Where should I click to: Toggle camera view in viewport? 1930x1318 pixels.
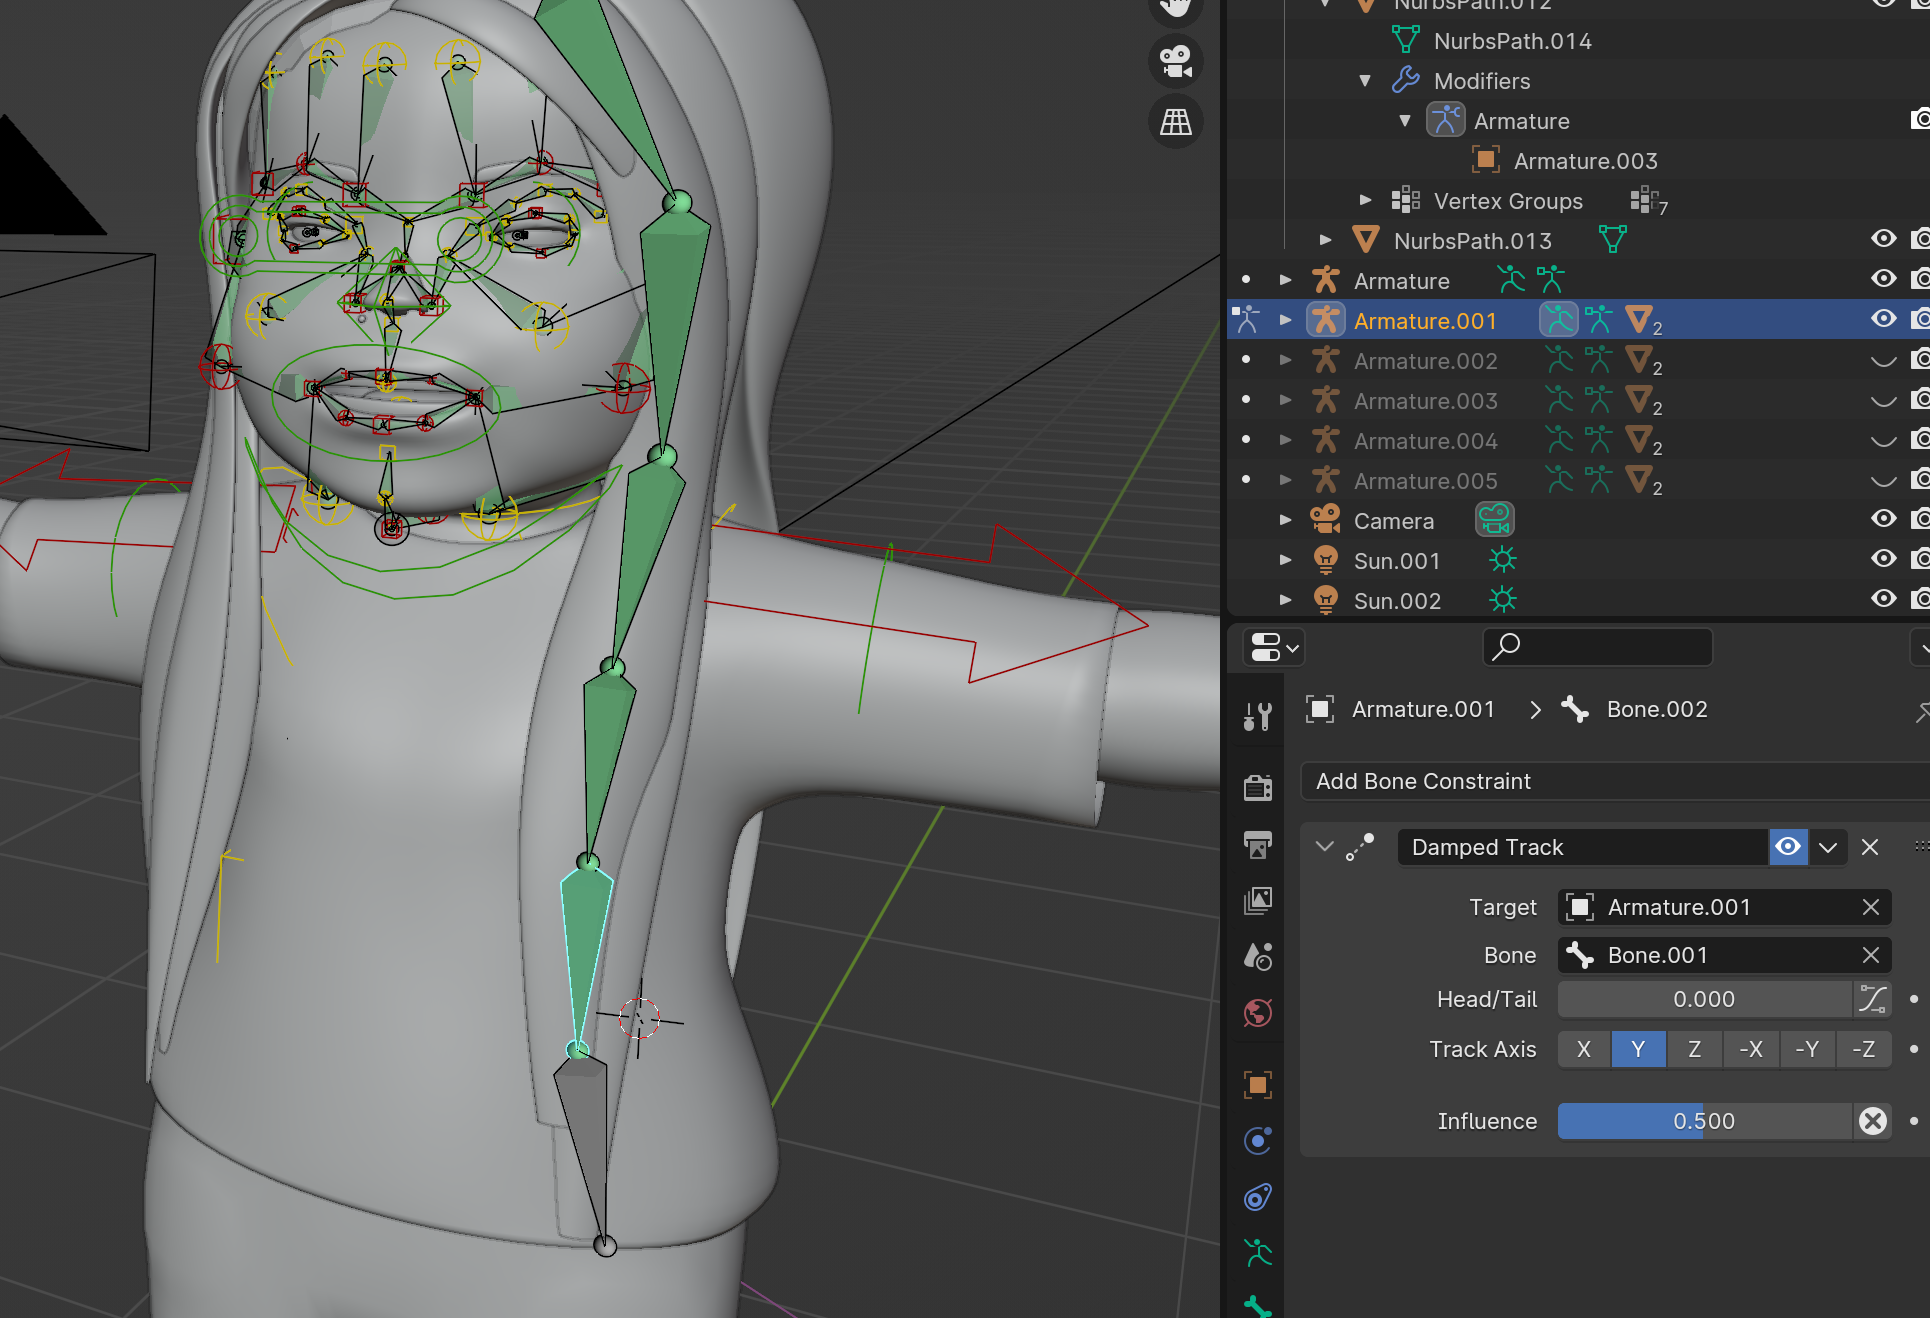1176,61
